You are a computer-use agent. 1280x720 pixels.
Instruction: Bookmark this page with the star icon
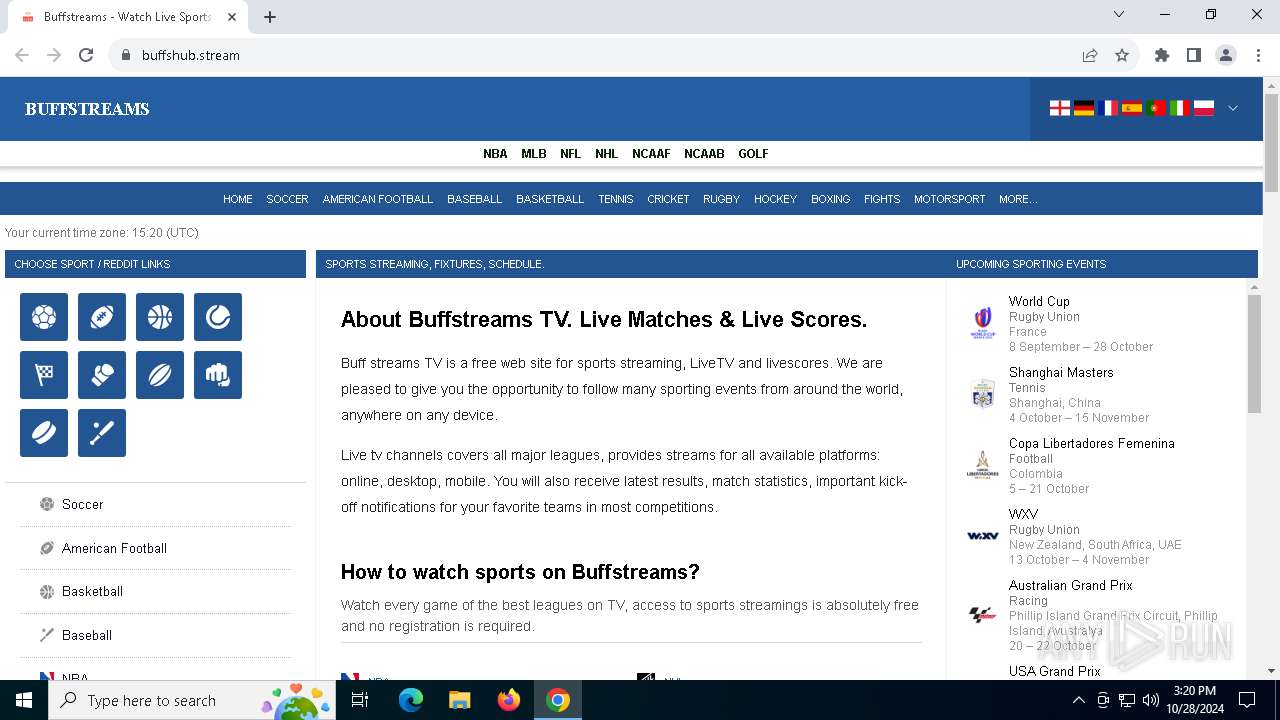pyautogui.click(x=1122, y=55)
